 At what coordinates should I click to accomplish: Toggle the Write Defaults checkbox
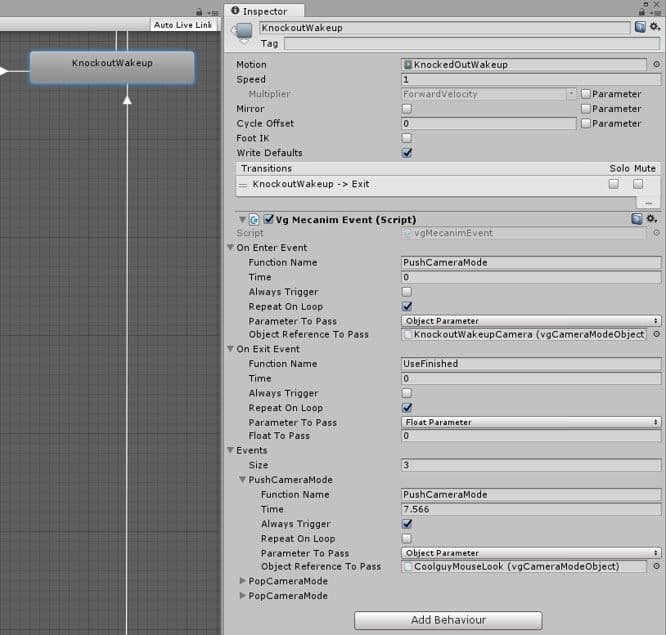click(407, 153)
